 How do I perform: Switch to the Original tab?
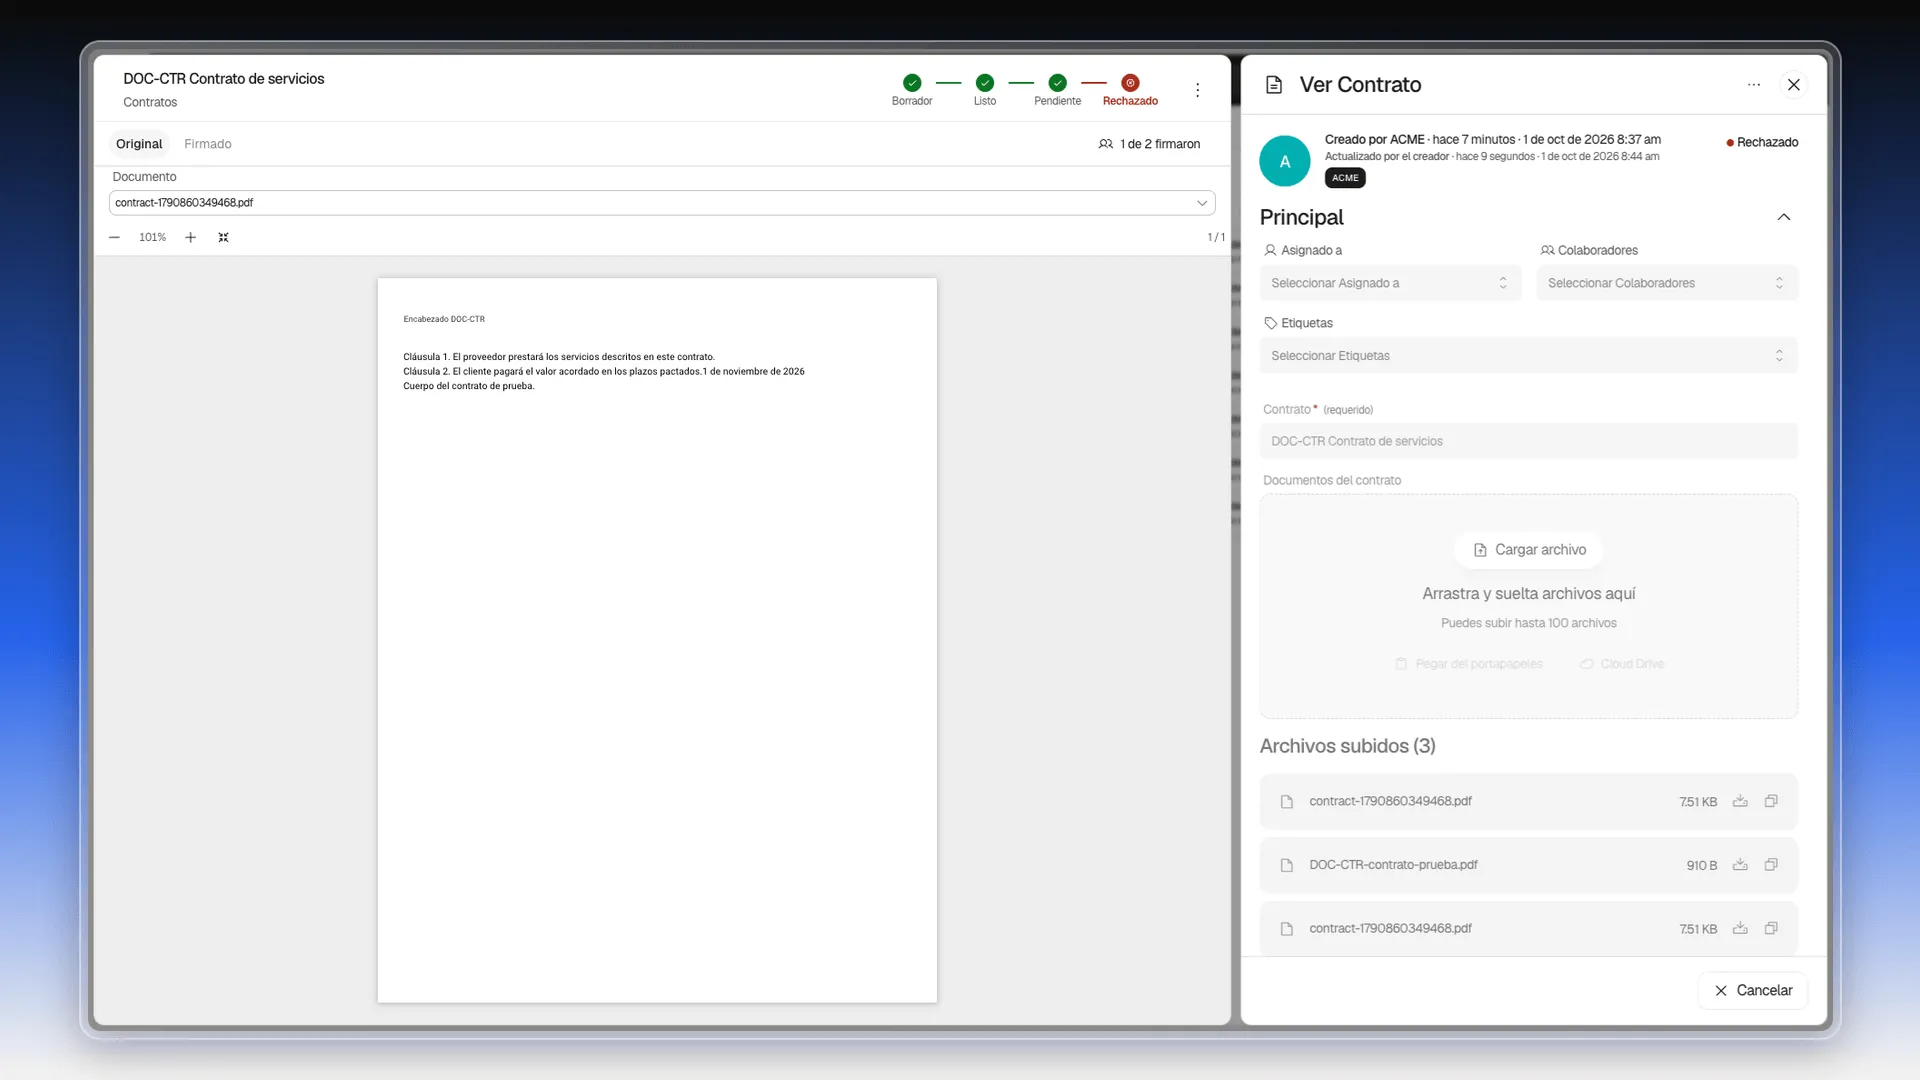pyautogui.click(x=139, y=144)
